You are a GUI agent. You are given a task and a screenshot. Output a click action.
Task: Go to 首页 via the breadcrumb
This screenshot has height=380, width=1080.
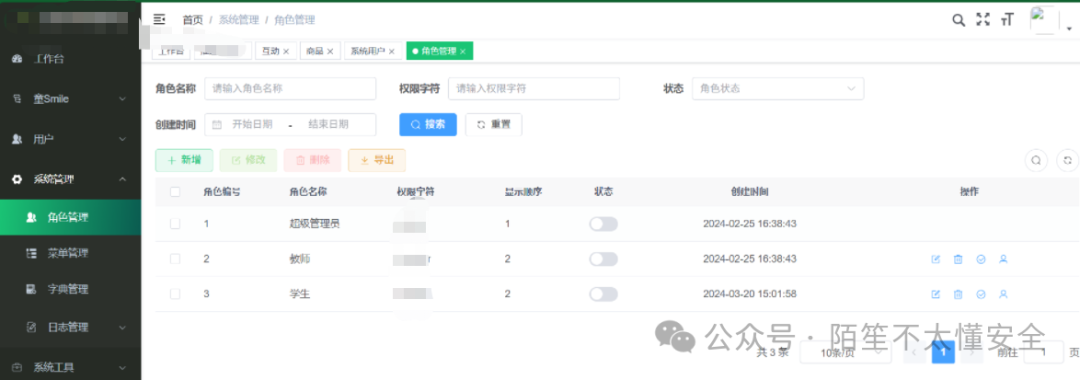coord(193,20)
